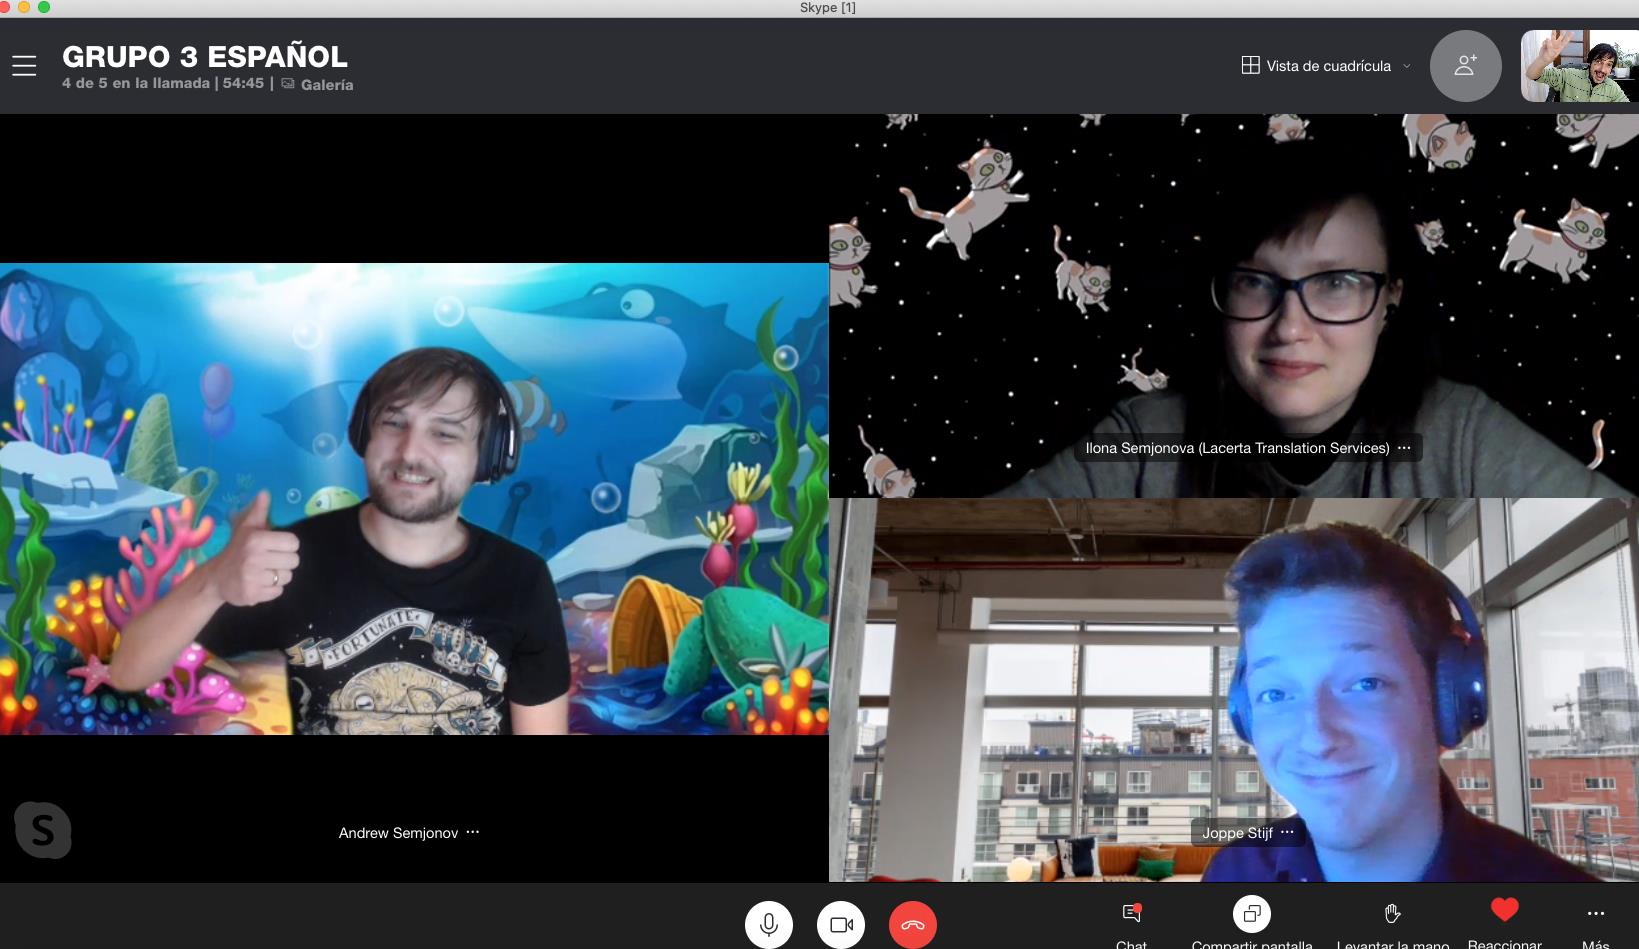
Task: End the call with red button
Action: [x=912, y=924]
